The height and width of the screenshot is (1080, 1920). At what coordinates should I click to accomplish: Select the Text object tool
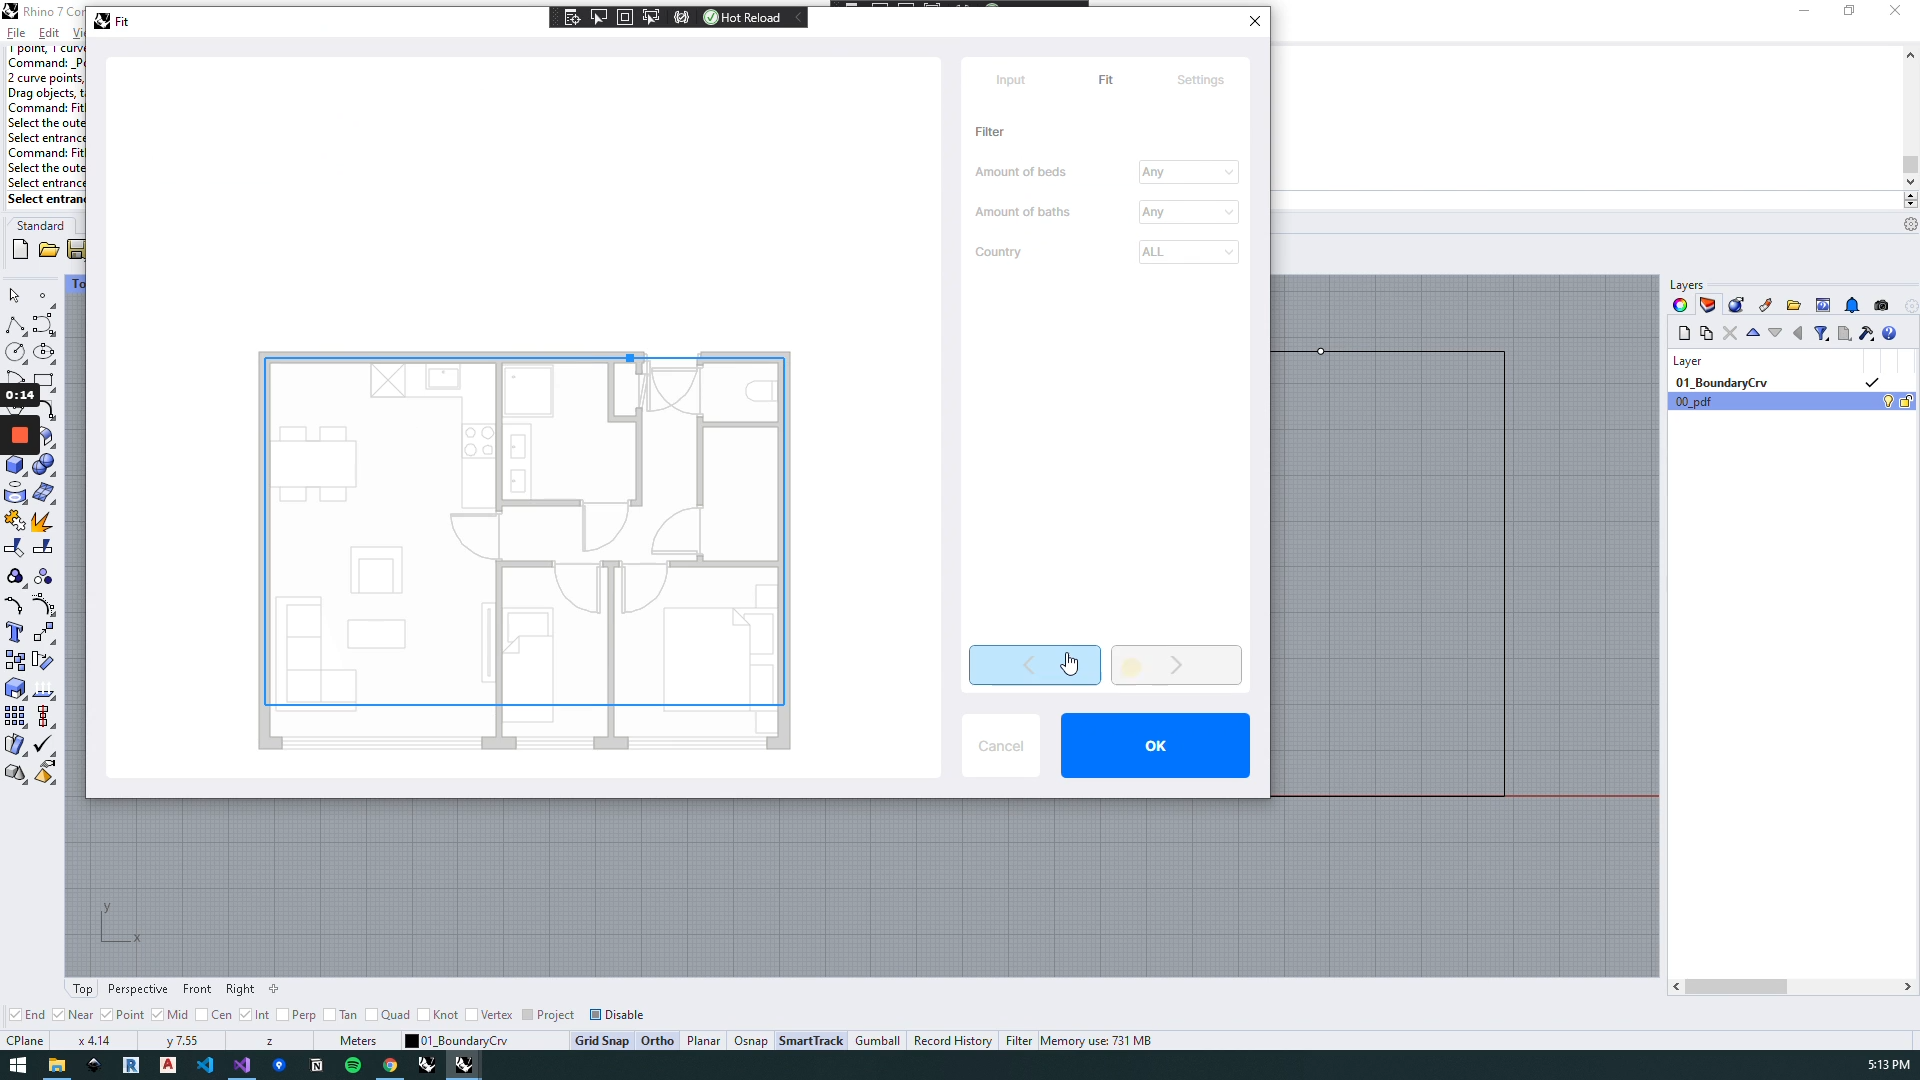point(15,633)
